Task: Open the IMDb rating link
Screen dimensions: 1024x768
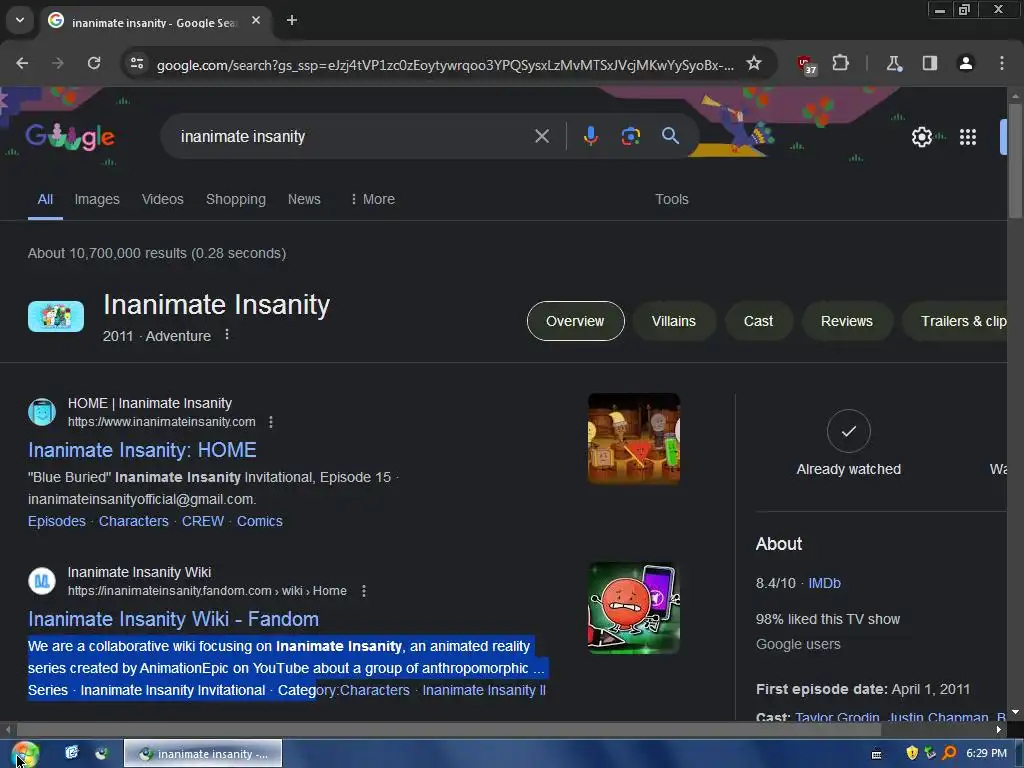Action: pos(824,583)
